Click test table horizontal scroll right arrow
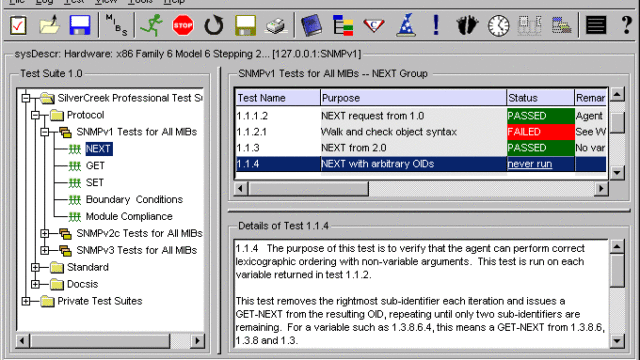This screenshot has width=640, height=360. tap(601, 189)
